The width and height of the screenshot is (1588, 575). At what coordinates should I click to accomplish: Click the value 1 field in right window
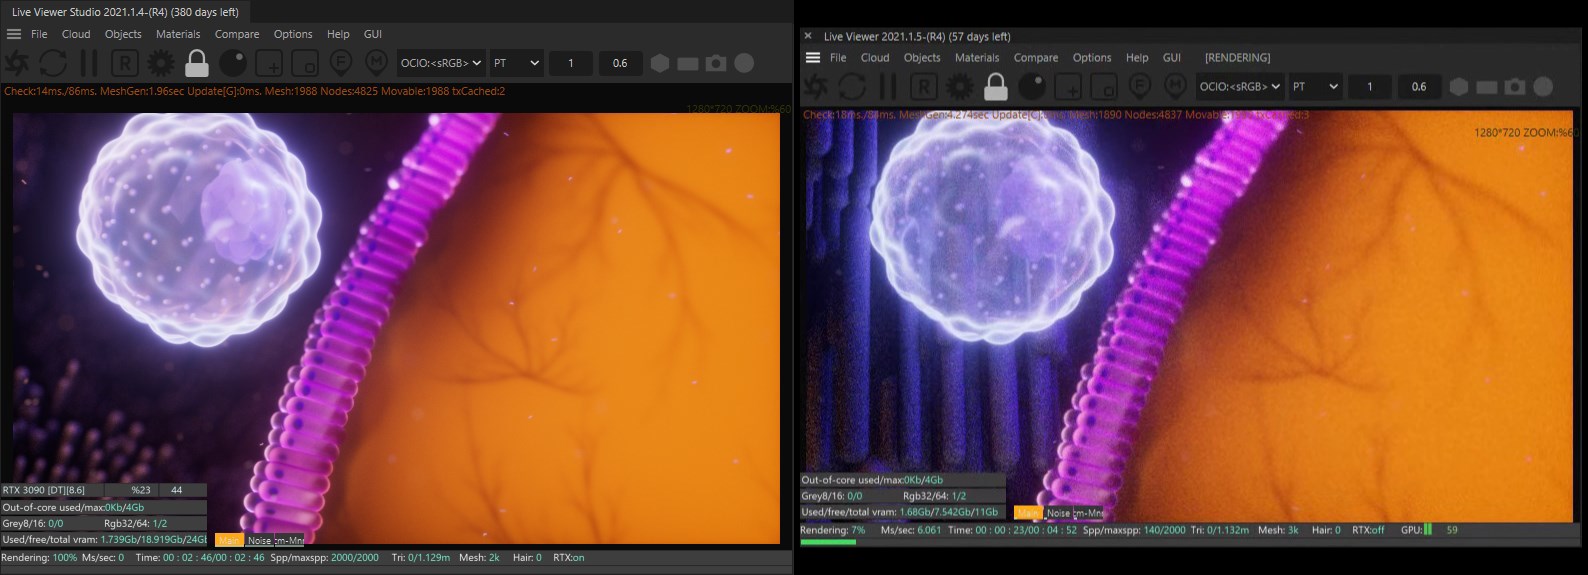click(1370, 87)
